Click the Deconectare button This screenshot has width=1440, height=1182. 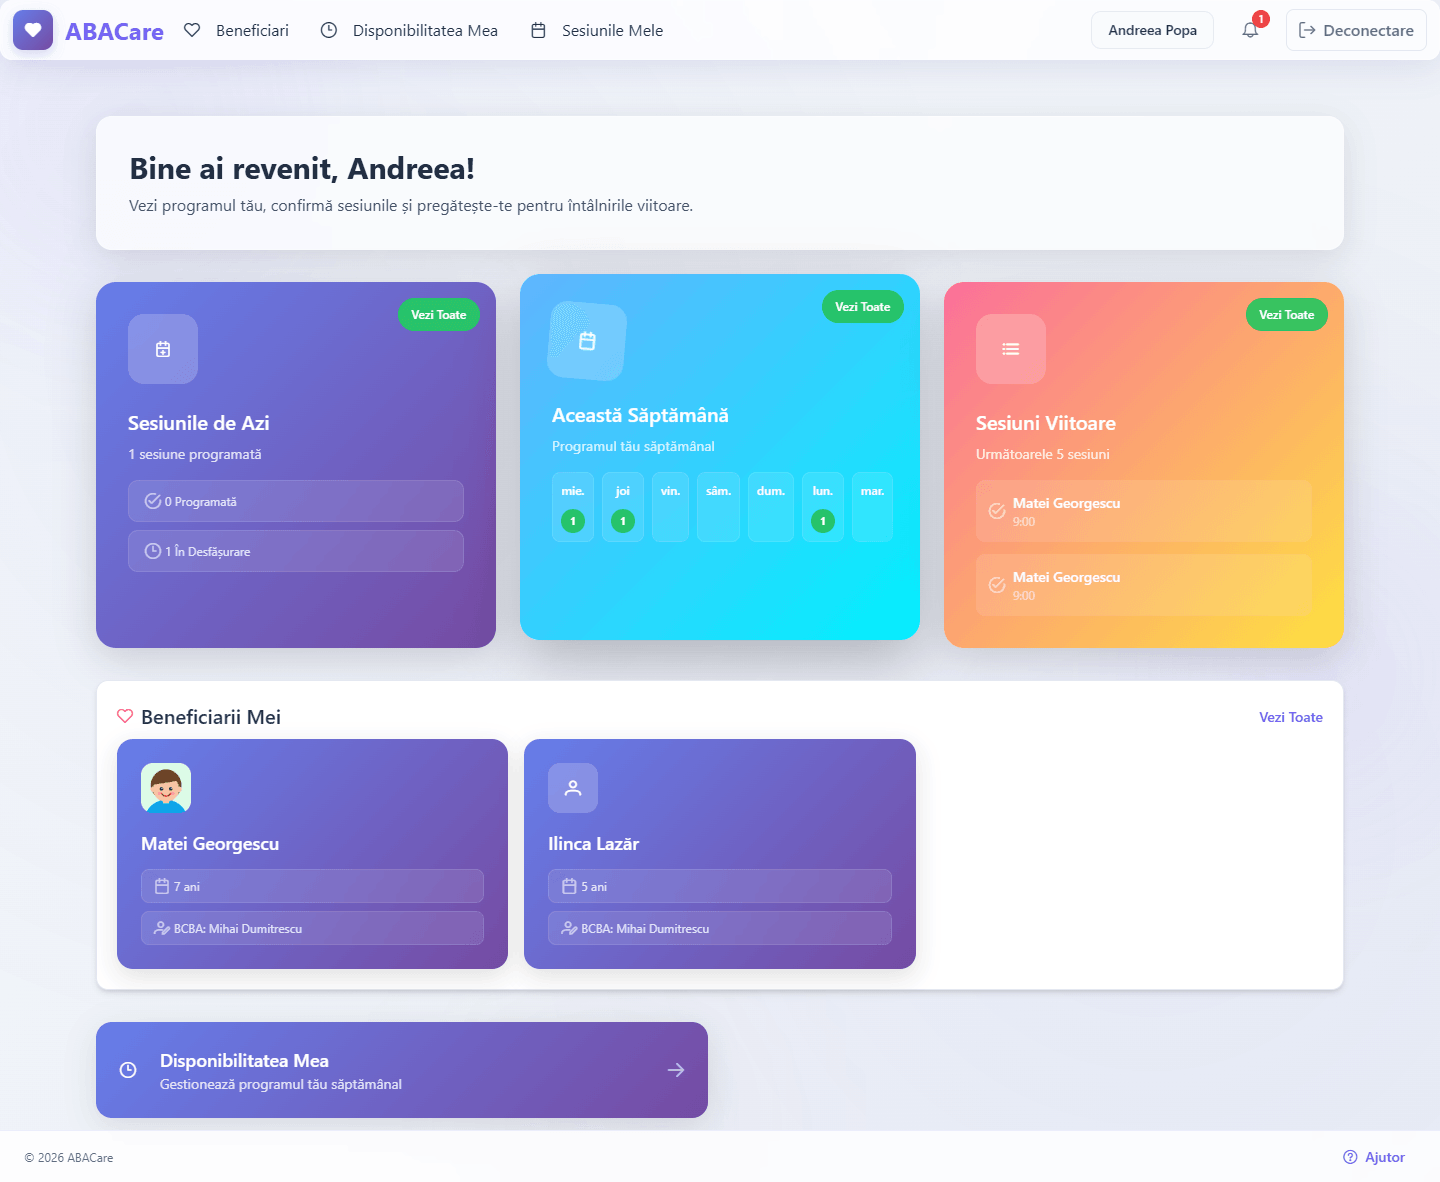[1356, 30]
